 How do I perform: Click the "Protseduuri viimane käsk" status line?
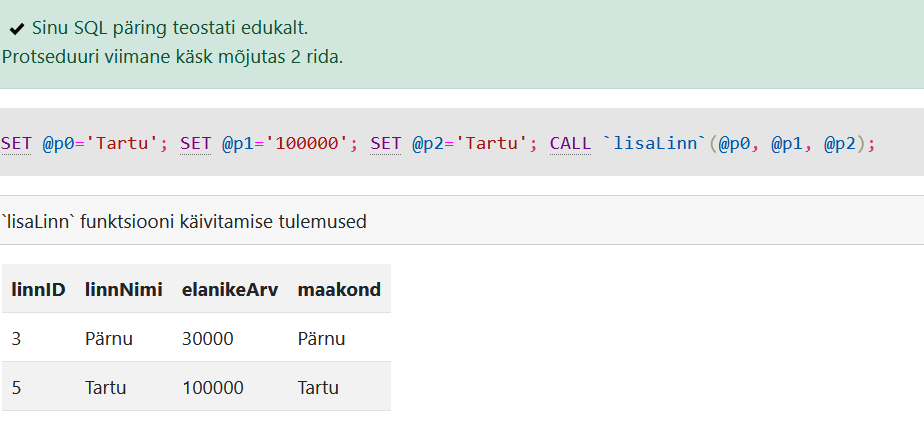(172, 56)
